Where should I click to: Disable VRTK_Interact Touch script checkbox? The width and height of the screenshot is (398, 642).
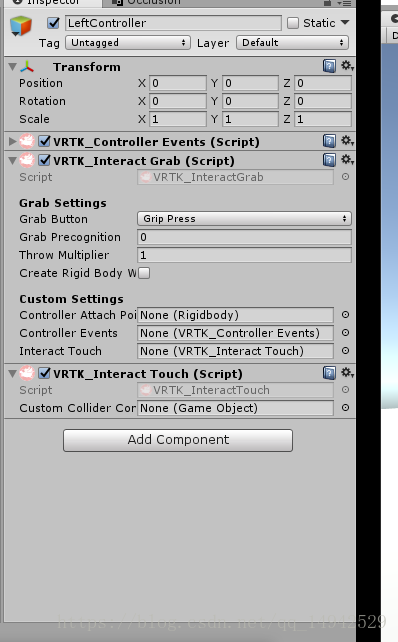pyautogui.click(x=44, y=373)
